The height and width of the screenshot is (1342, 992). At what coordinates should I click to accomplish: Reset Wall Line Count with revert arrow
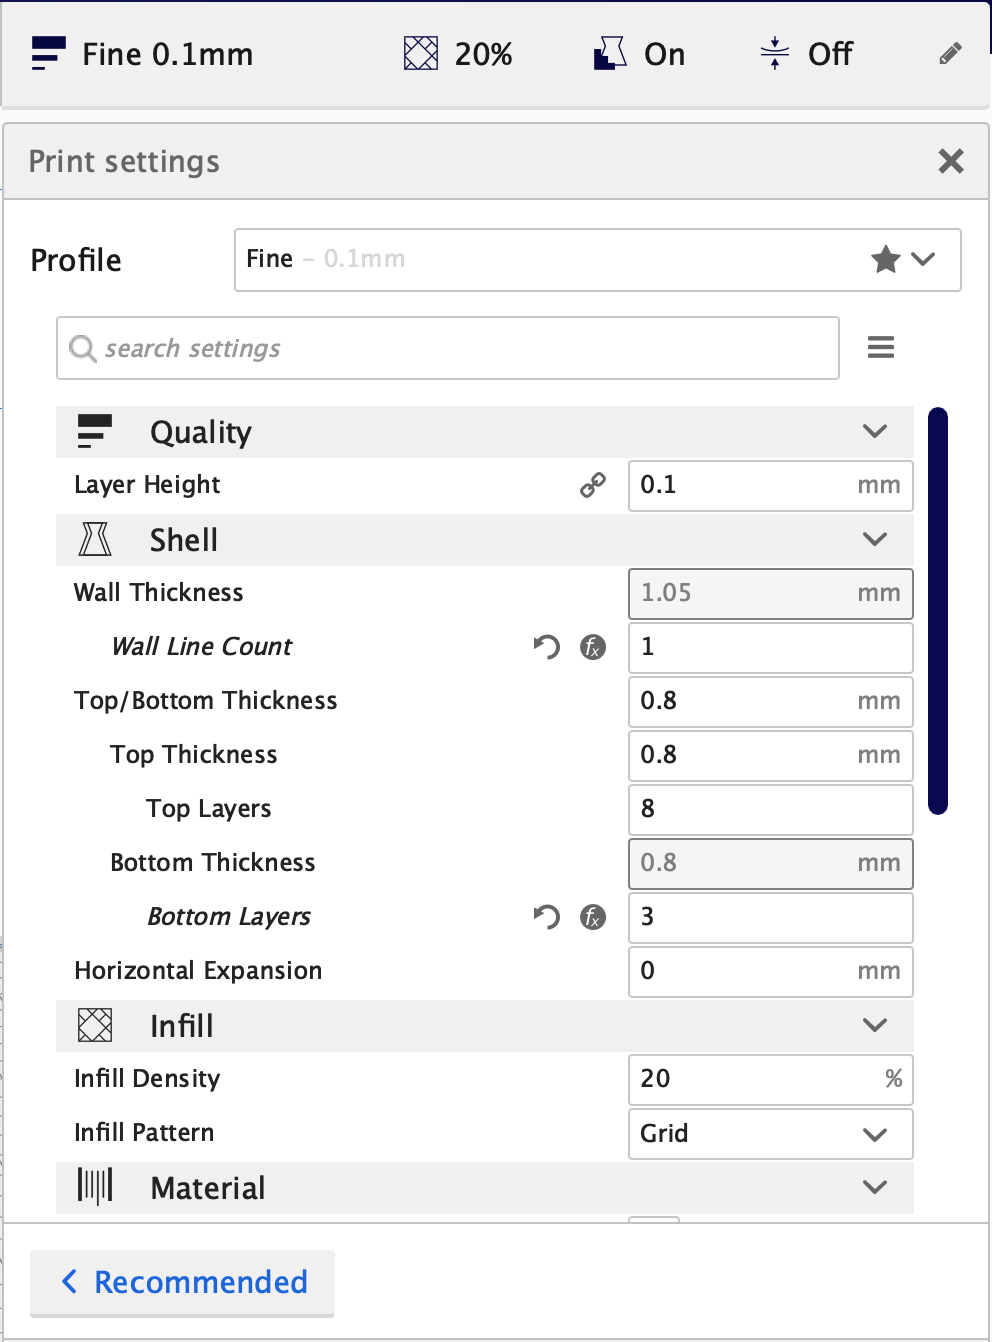click(x=546, y=647)
